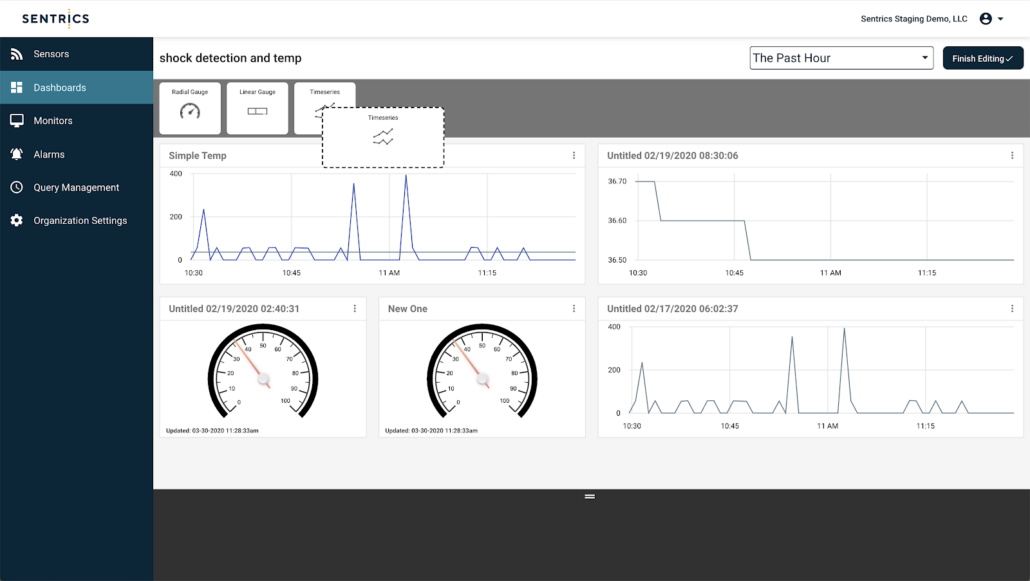1030x581 pixels.
Task: Click the dragged Timeseries chart icon
Action: pos(383,137)
